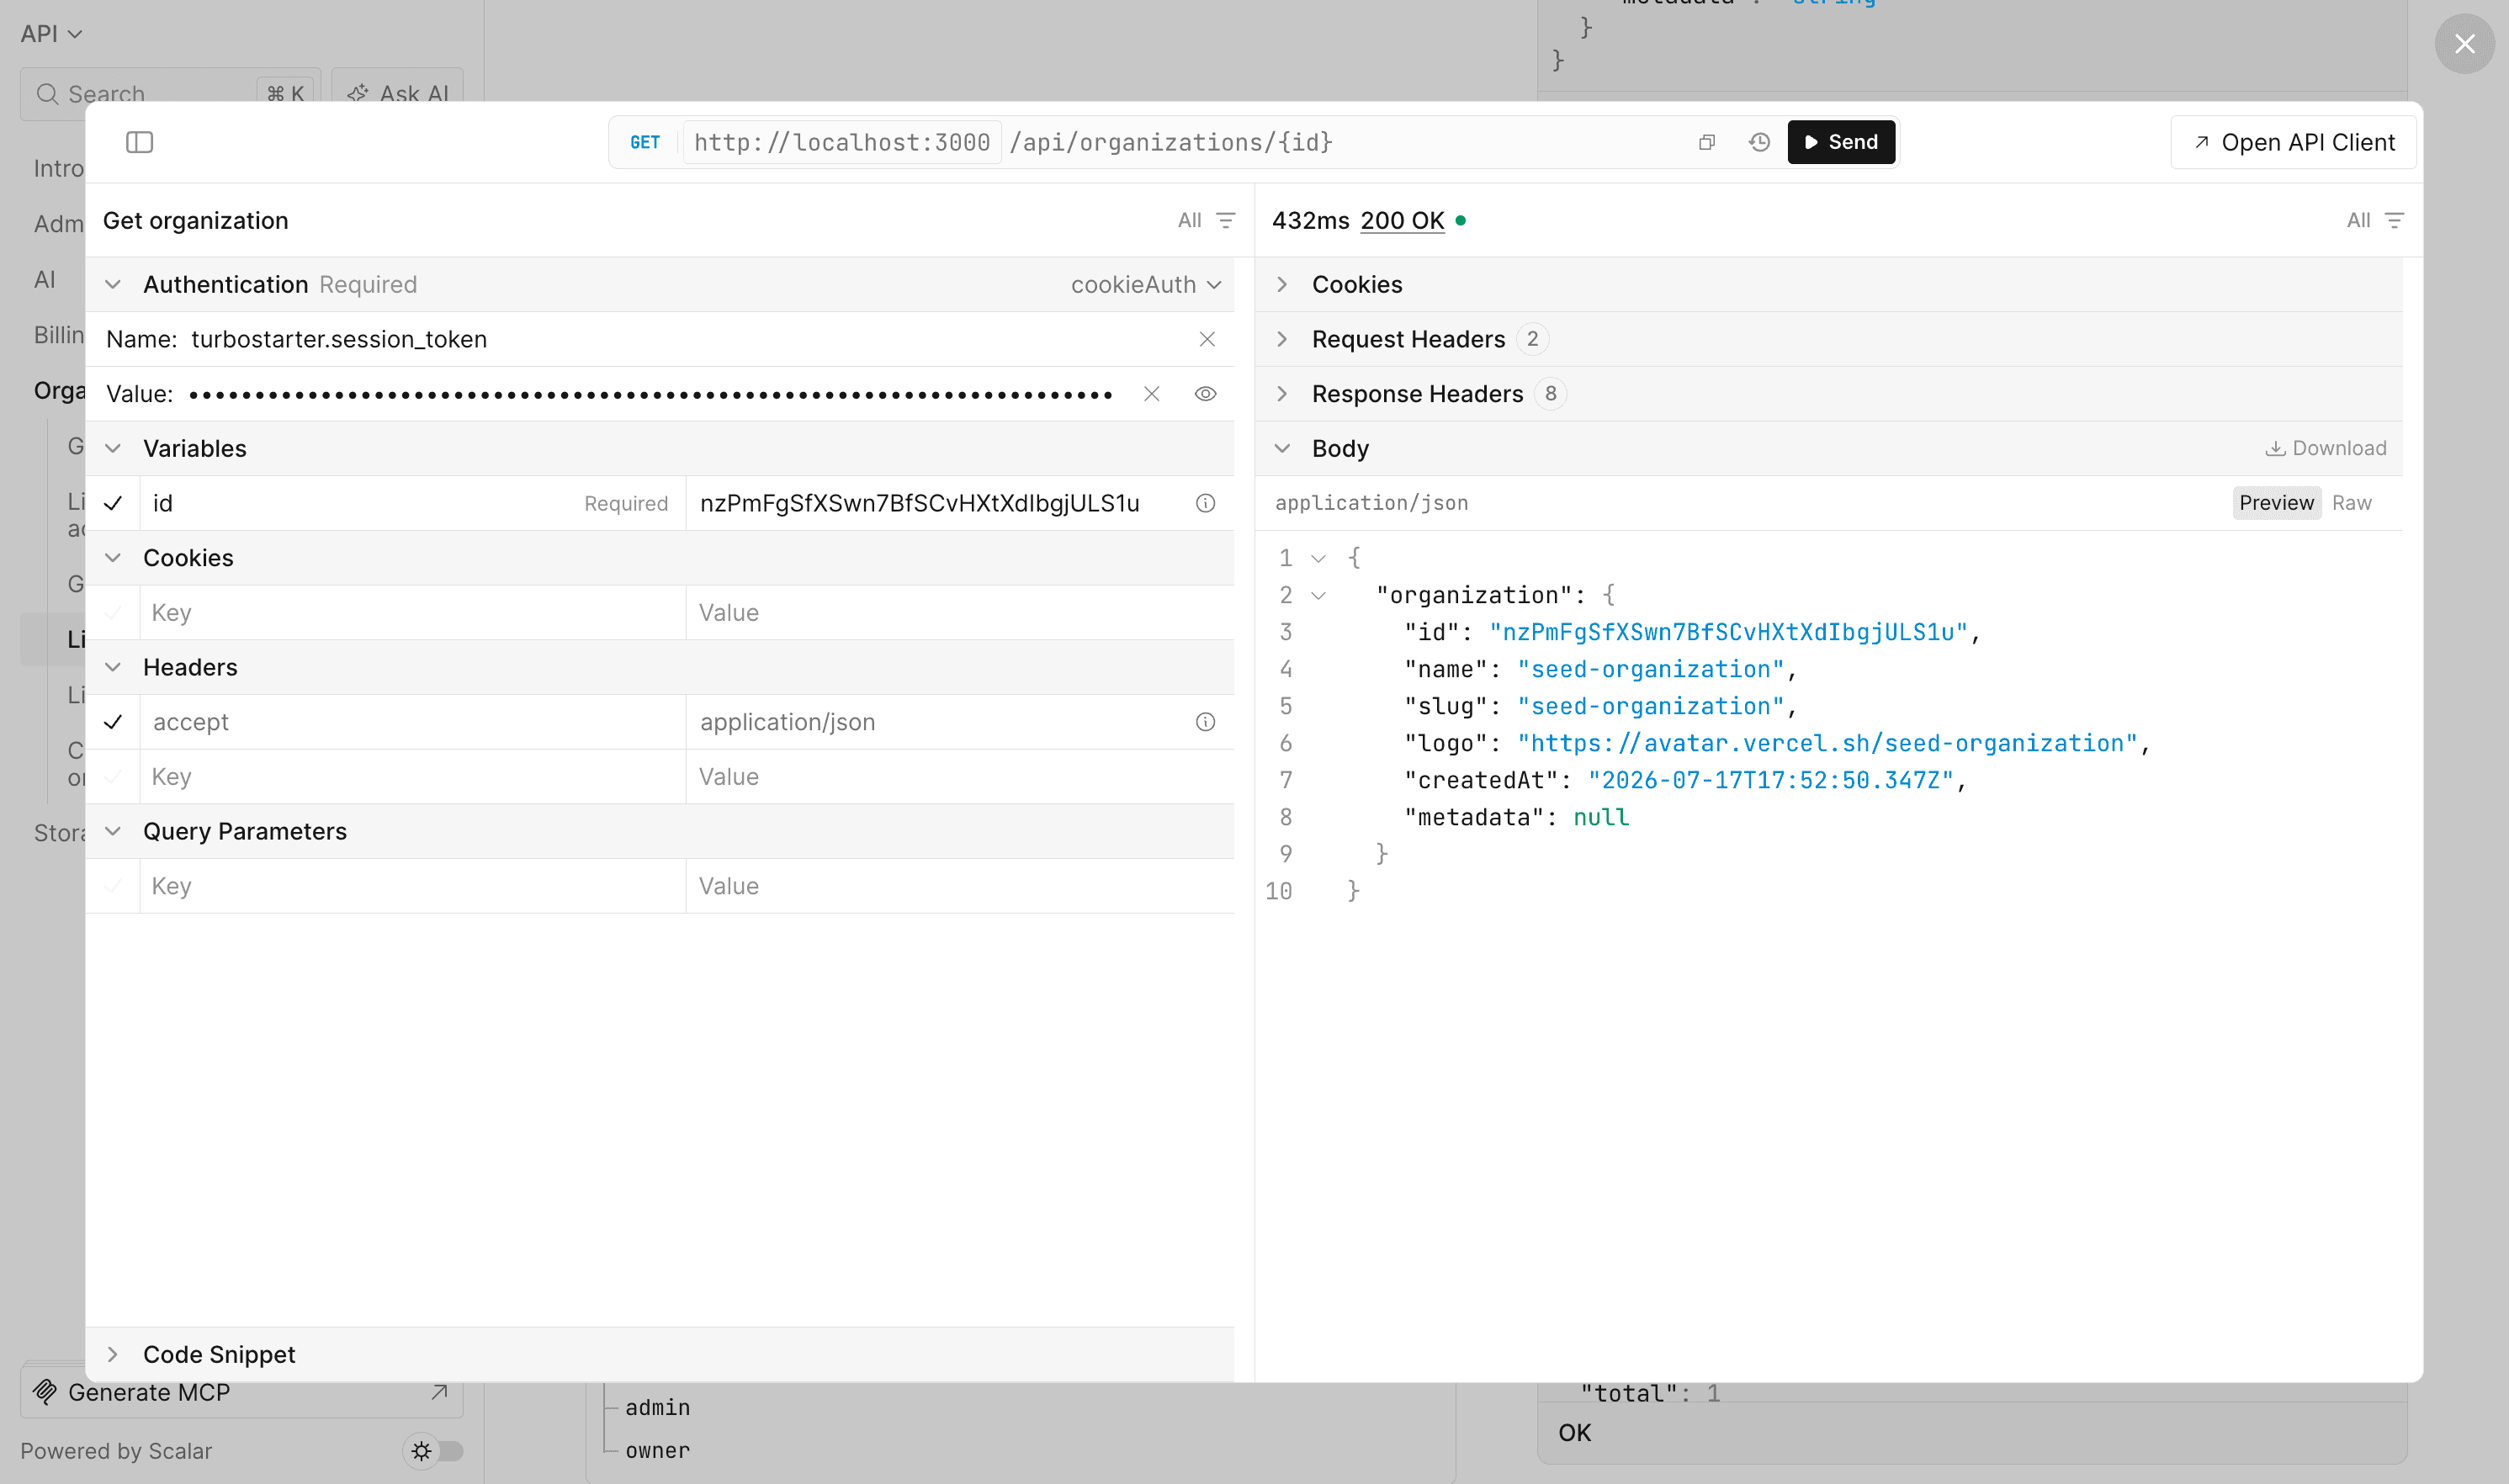Image resolution: width=2509 pixels, height=1484 pixels.
Task: Collapse the Headers section
Action: click(113, 667)
